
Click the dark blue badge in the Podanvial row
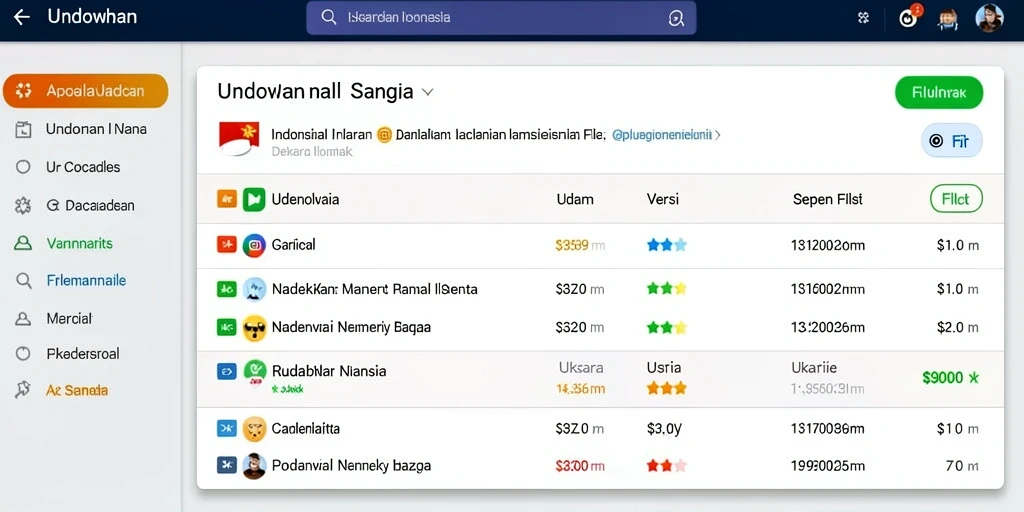pos(226,465)
